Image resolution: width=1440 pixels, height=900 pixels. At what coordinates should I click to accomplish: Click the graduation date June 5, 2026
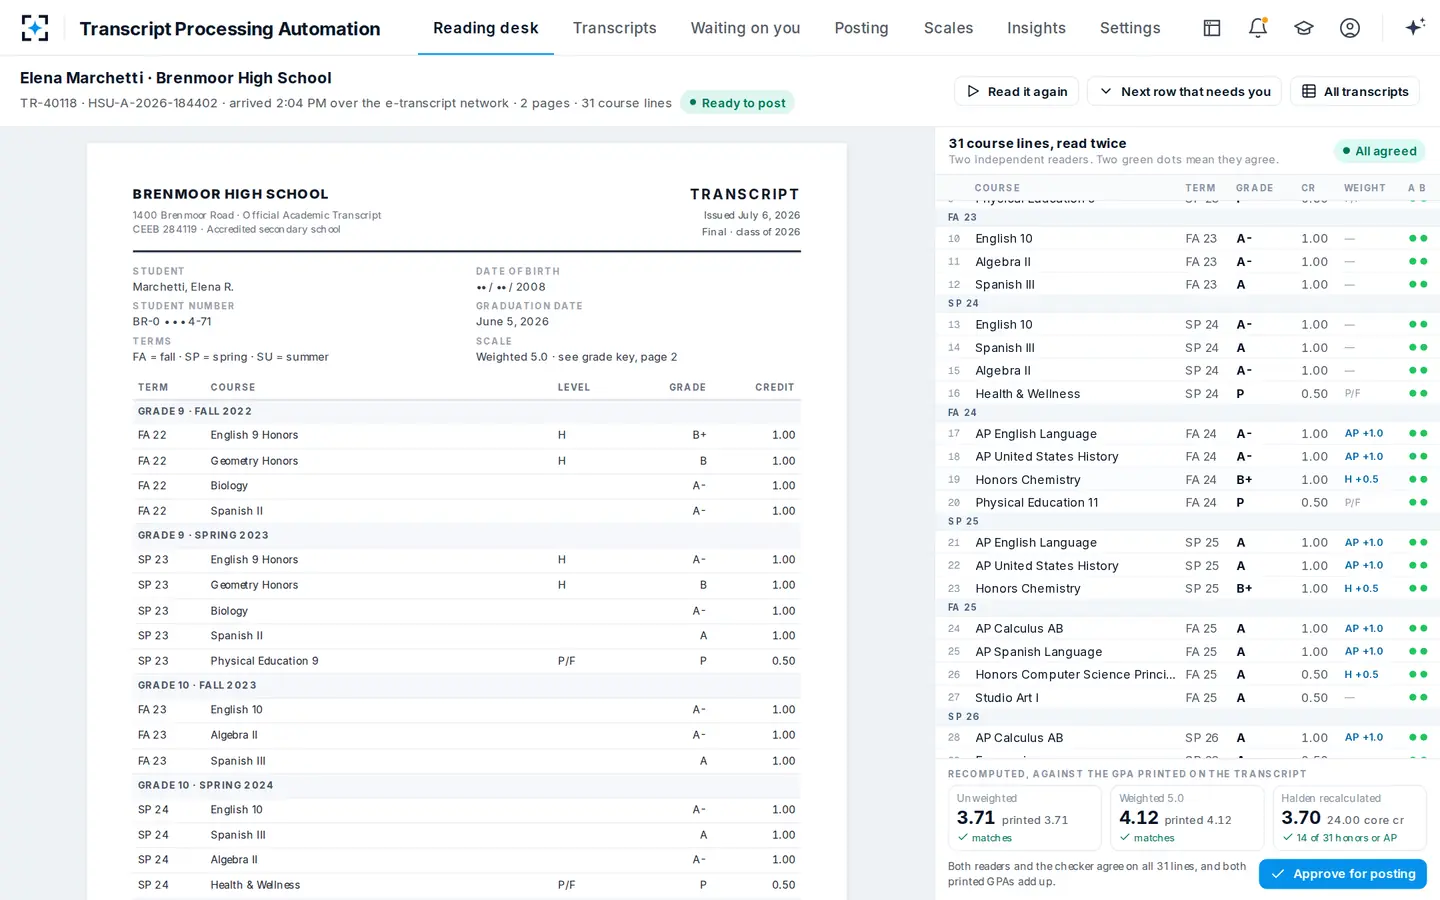[512, 322]
